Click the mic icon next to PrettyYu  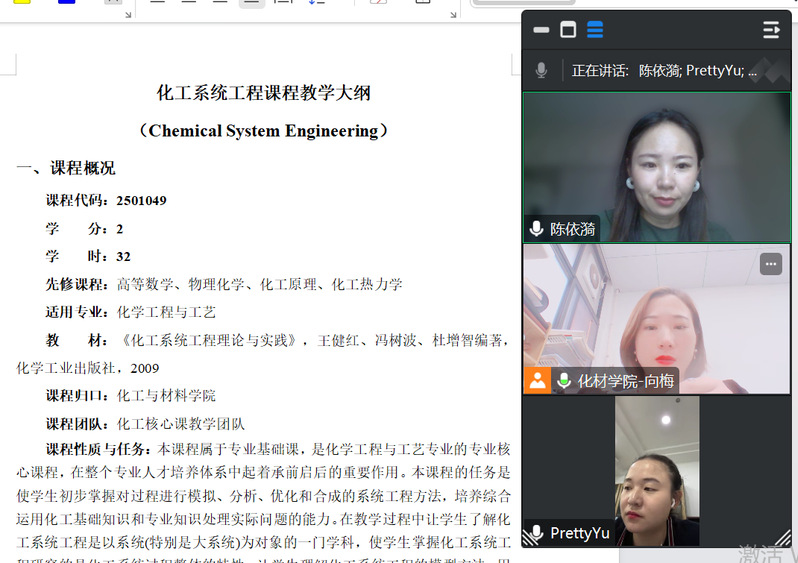pyautogui.click(x=537, y=533)
